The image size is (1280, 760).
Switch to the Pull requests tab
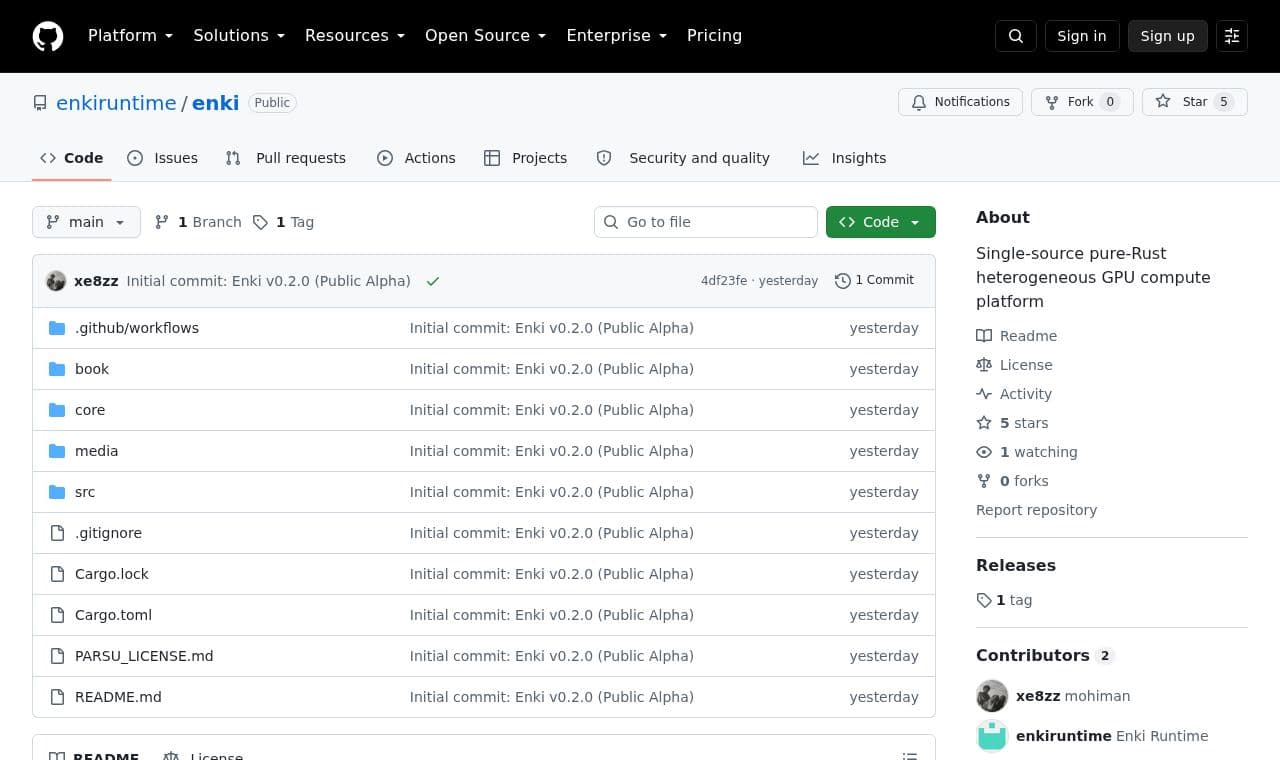(x=286, y=158)
